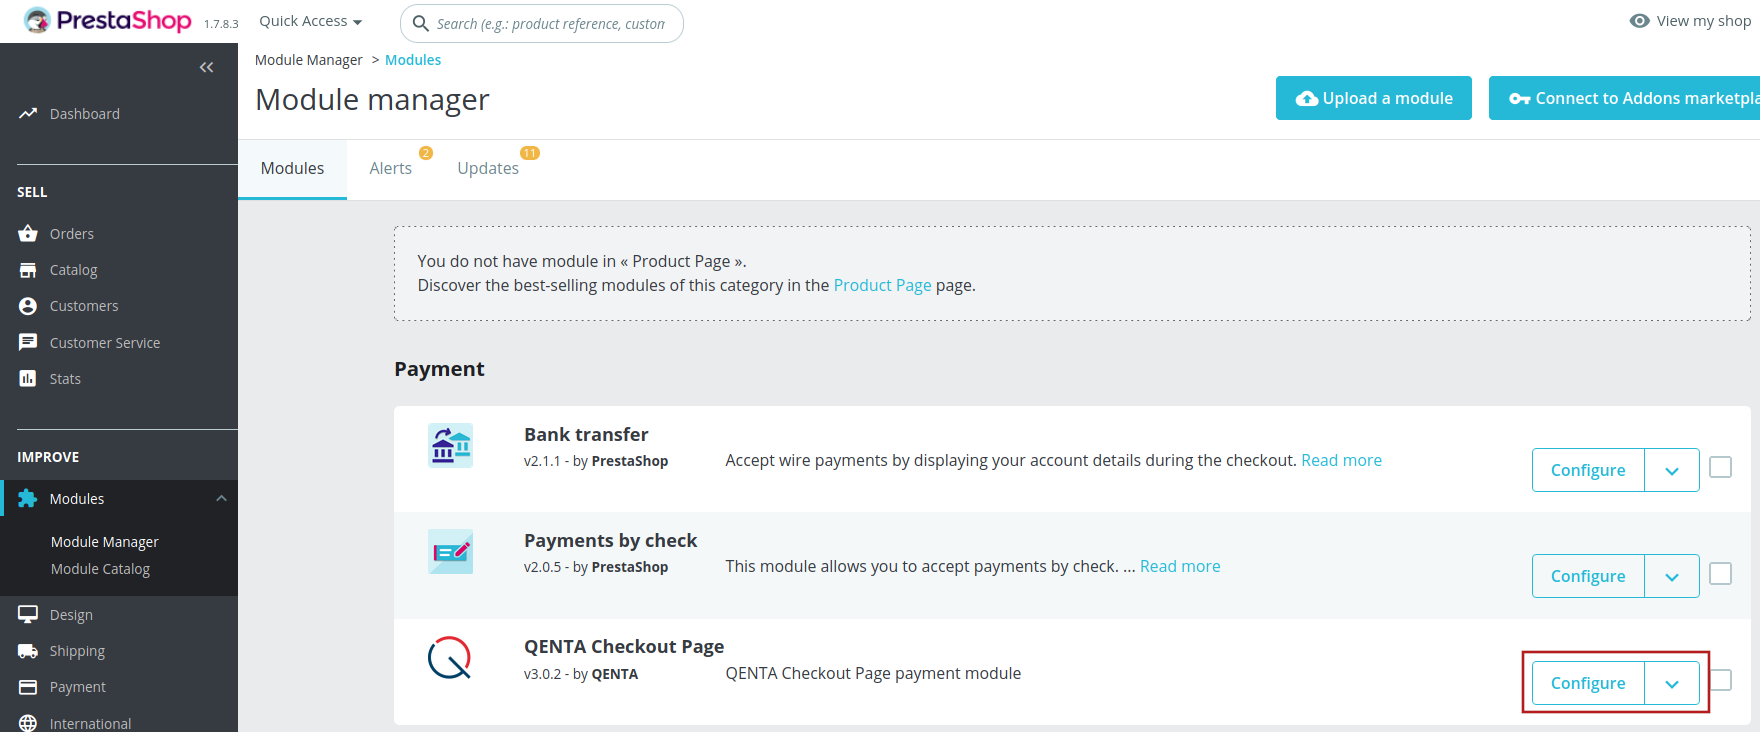Click the Stats chart icon
The image size is (1760, 732).
coord(28,378)
